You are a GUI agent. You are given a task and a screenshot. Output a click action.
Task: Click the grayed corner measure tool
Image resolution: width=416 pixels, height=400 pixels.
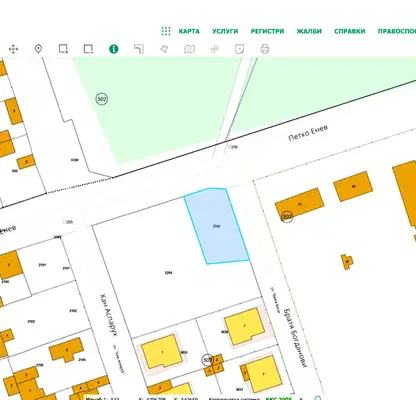tap(139, 49)
